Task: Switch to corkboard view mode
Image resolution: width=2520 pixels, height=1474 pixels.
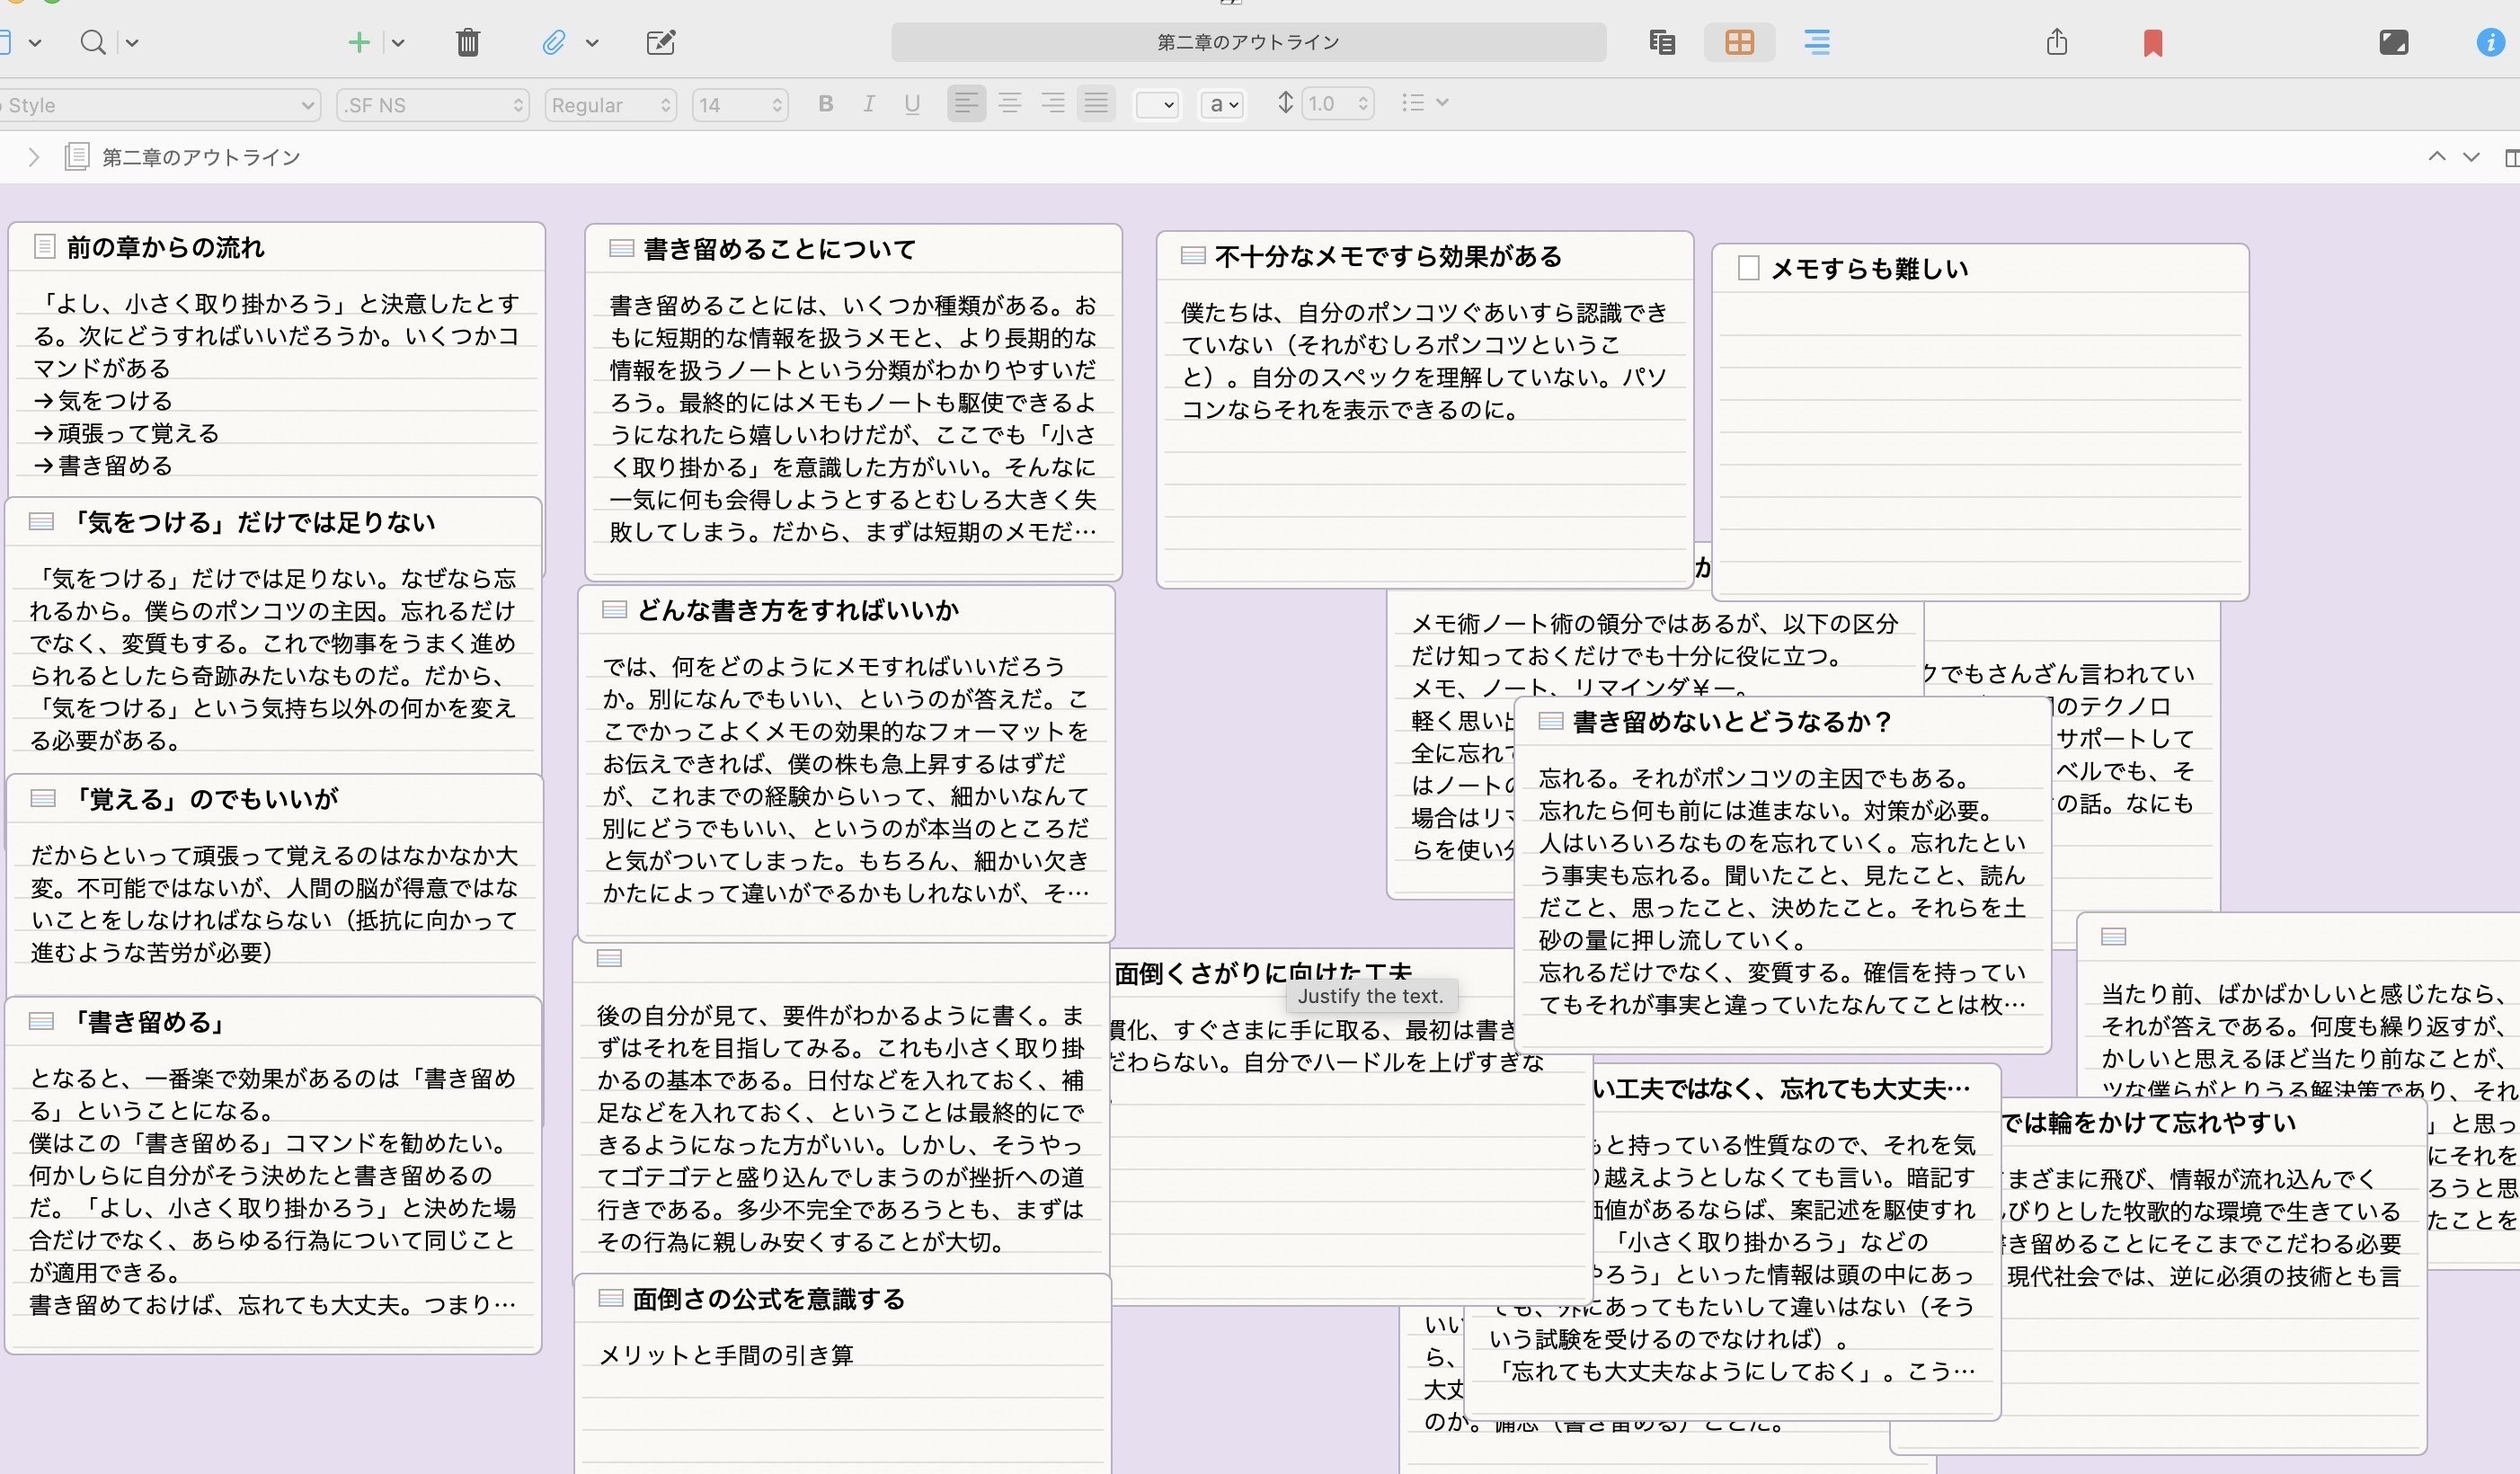Action: 1738,42
